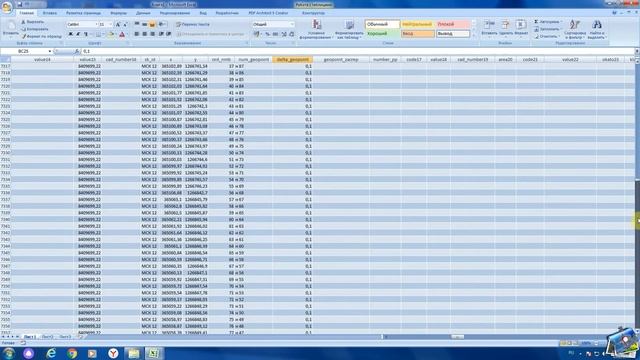Viewport: 640px width, 360px height.
Task: Click Копировать (Copy) in the clipboard group
Action: [x=35, y=29]
